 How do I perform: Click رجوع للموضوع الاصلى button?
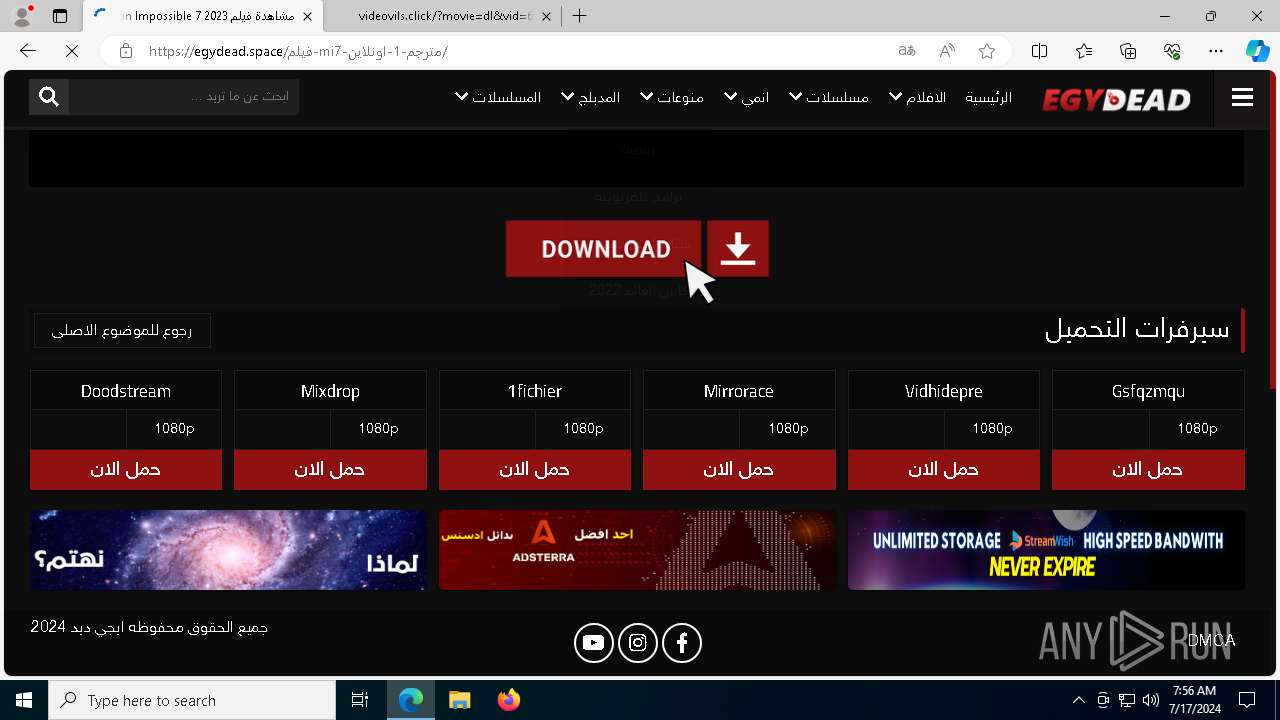[122, 330]
